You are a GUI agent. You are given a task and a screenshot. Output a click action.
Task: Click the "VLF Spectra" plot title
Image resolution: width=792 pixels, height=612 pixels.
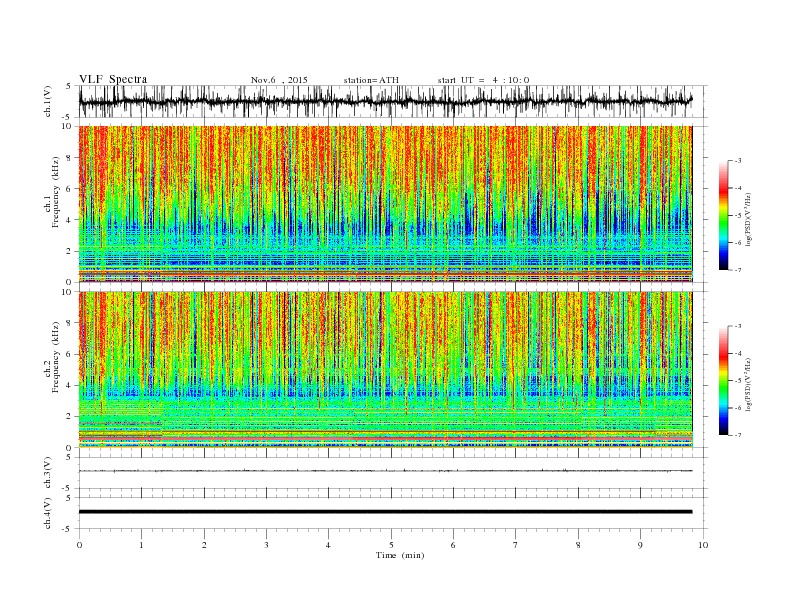(113, 79)
